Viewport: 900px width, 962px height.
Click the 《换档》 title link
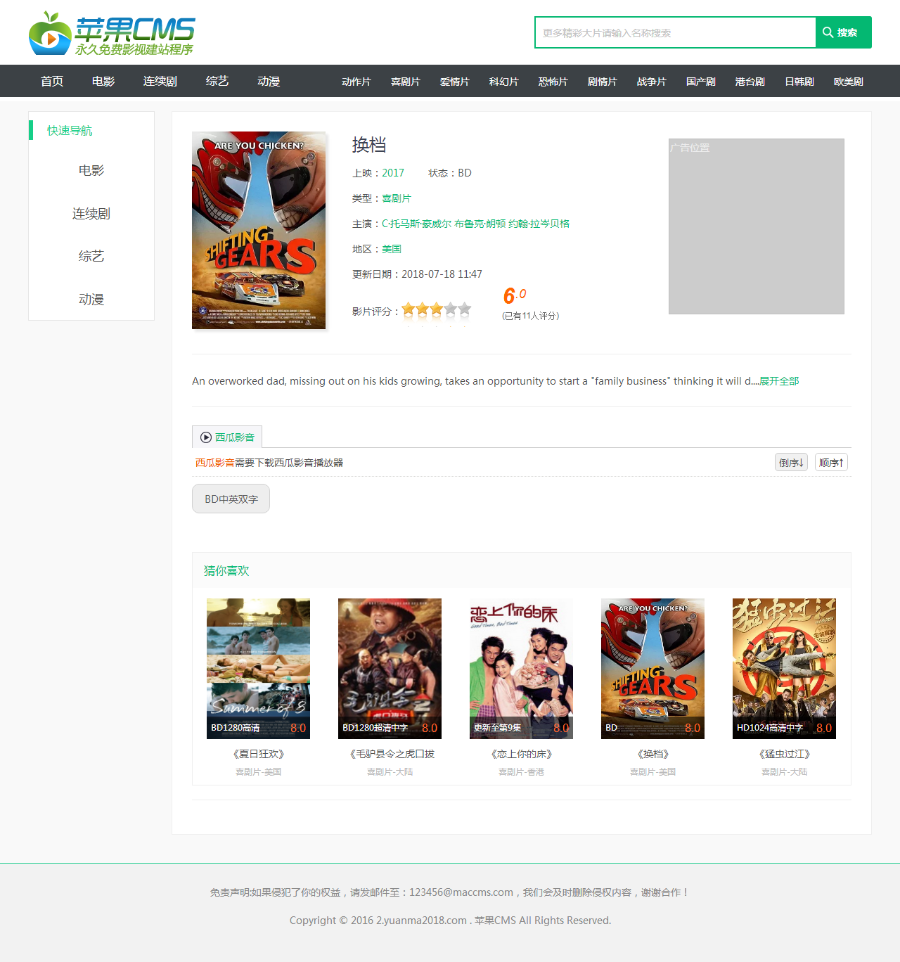coord(653,754)
